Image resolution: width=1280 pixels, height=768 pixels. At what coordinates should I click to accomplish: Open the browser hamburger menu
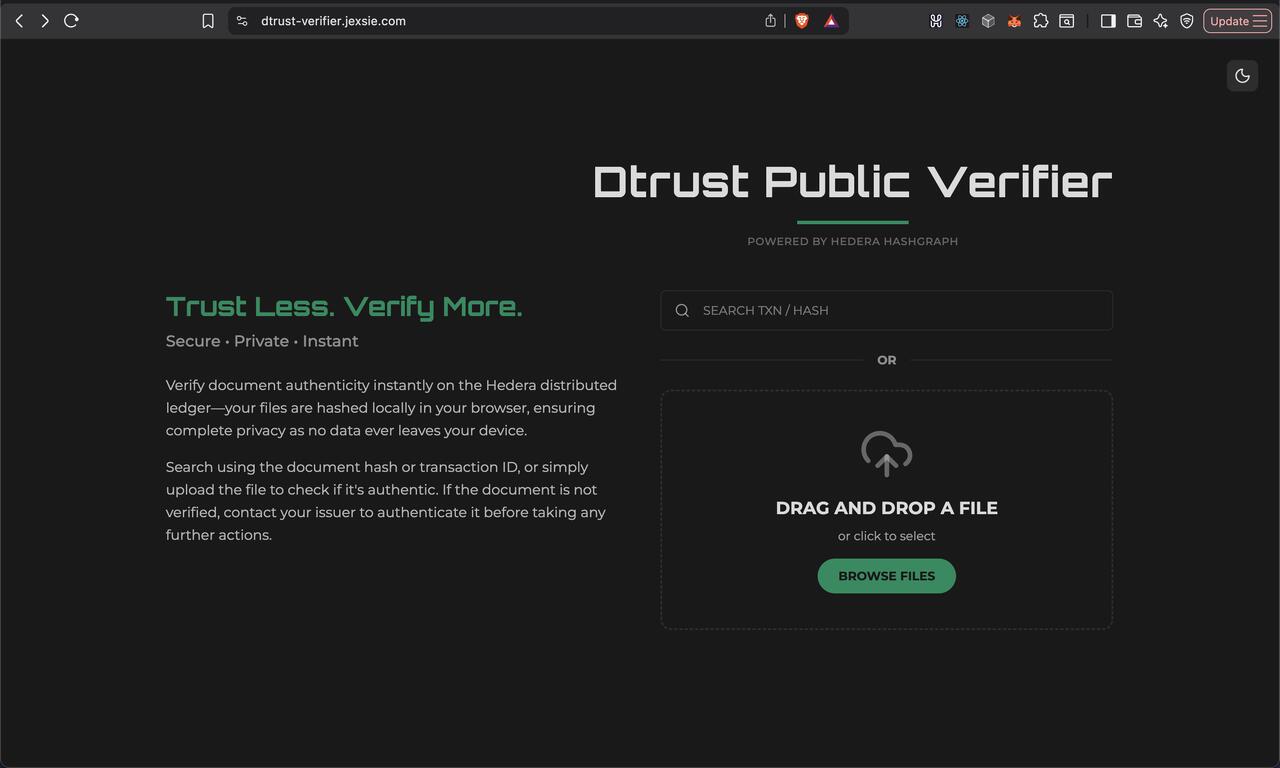point(1260,21)
